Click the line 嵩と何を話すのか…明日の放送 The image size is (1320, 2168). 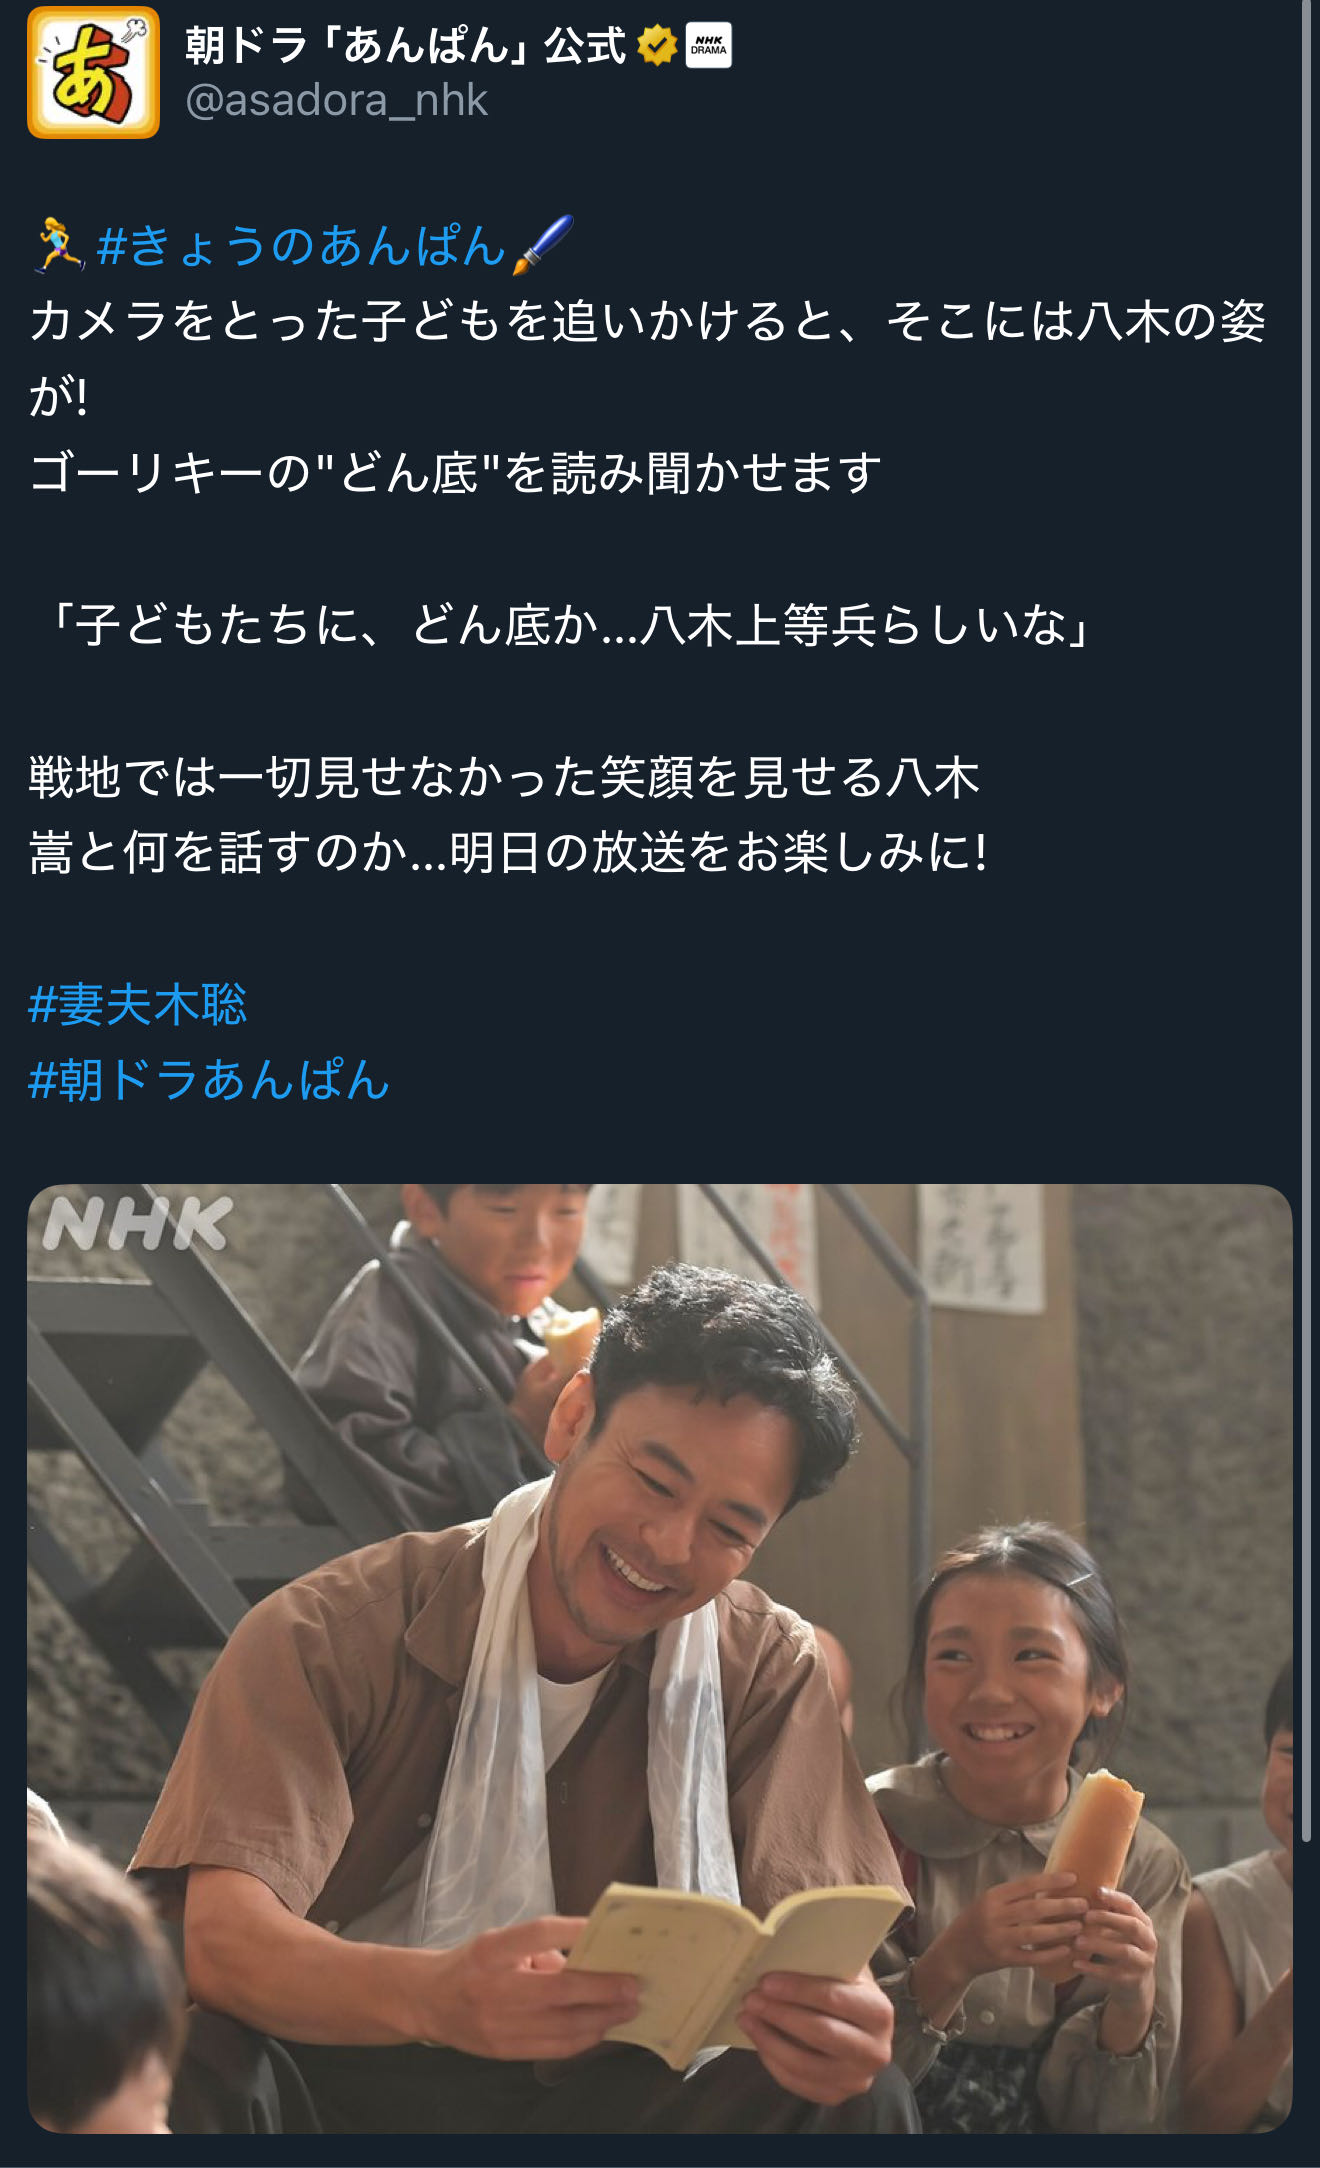pos(508,853)
